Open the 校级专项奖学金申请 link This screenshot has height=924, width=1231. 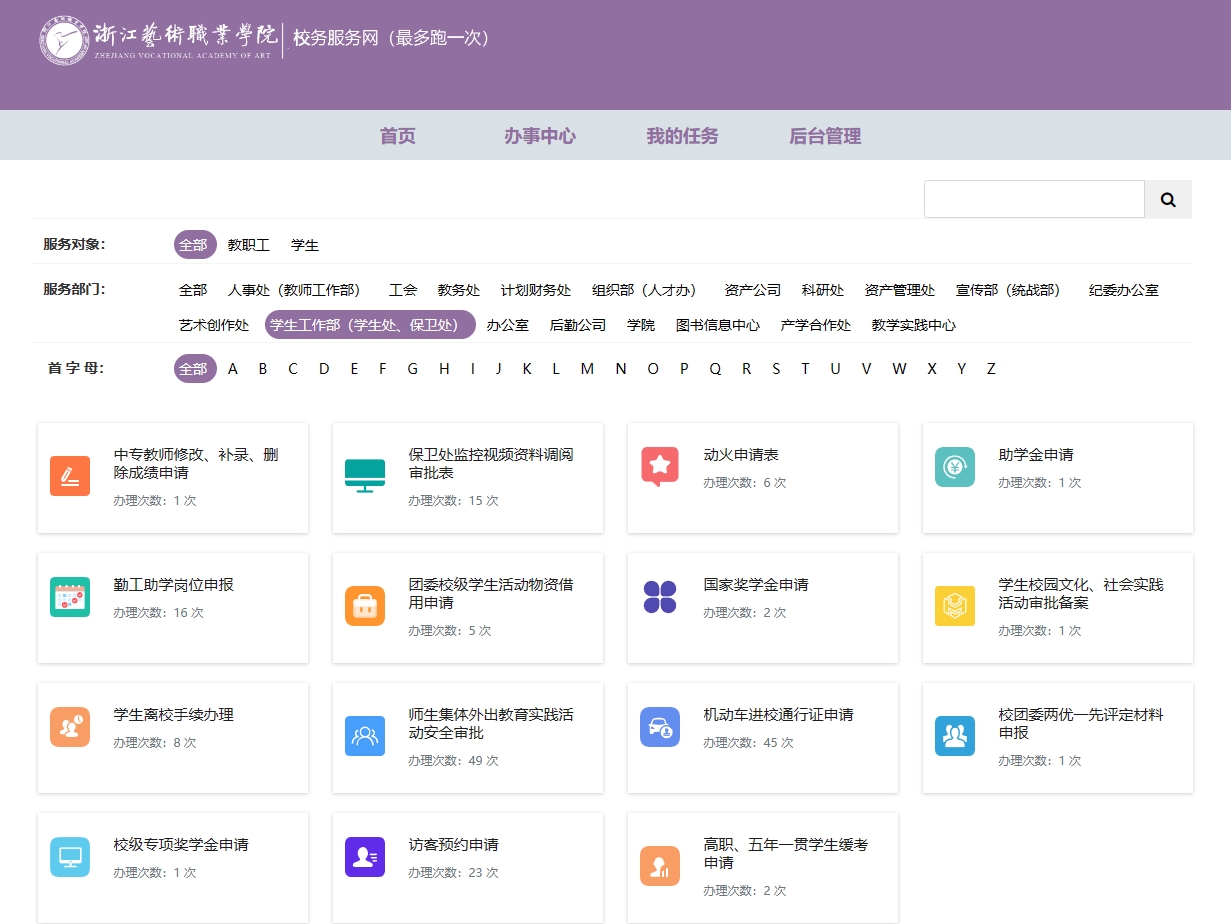pyautogui.click(x=181, y=845)
